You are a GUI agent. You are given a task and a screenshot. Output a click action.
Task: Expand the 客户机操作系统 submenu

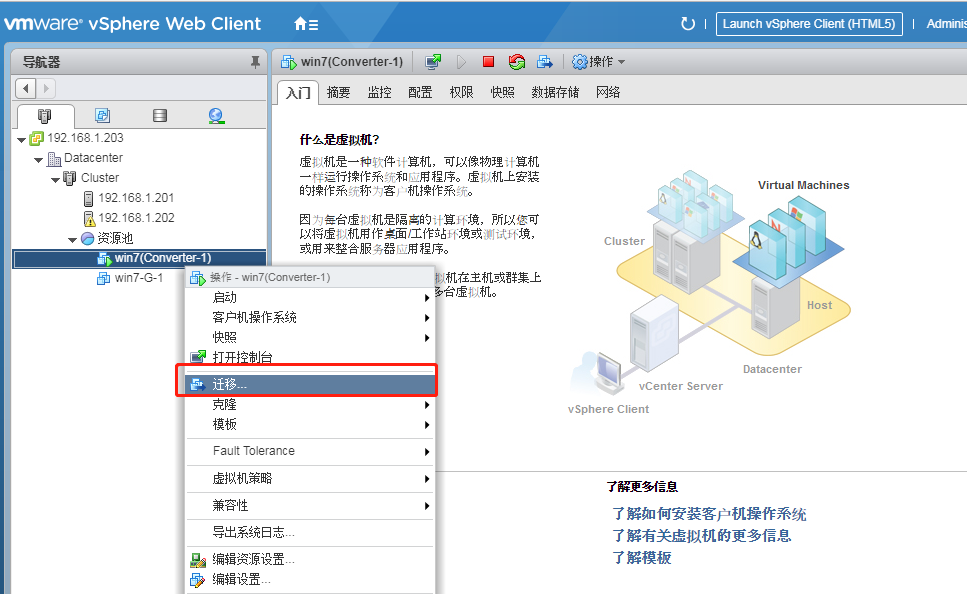427,318
